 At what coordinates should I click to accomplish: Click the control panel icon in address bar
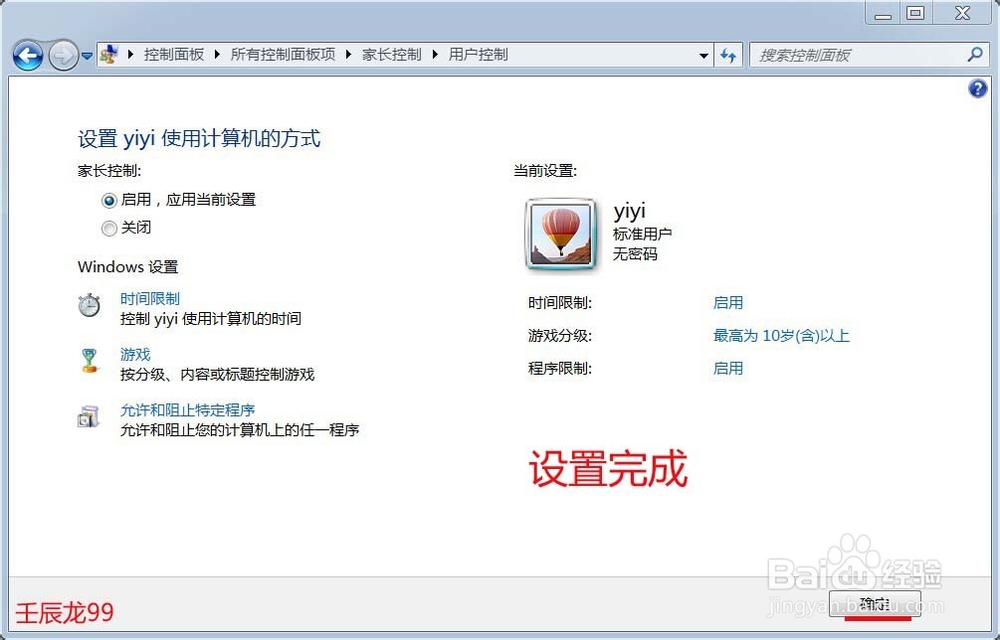109,54
